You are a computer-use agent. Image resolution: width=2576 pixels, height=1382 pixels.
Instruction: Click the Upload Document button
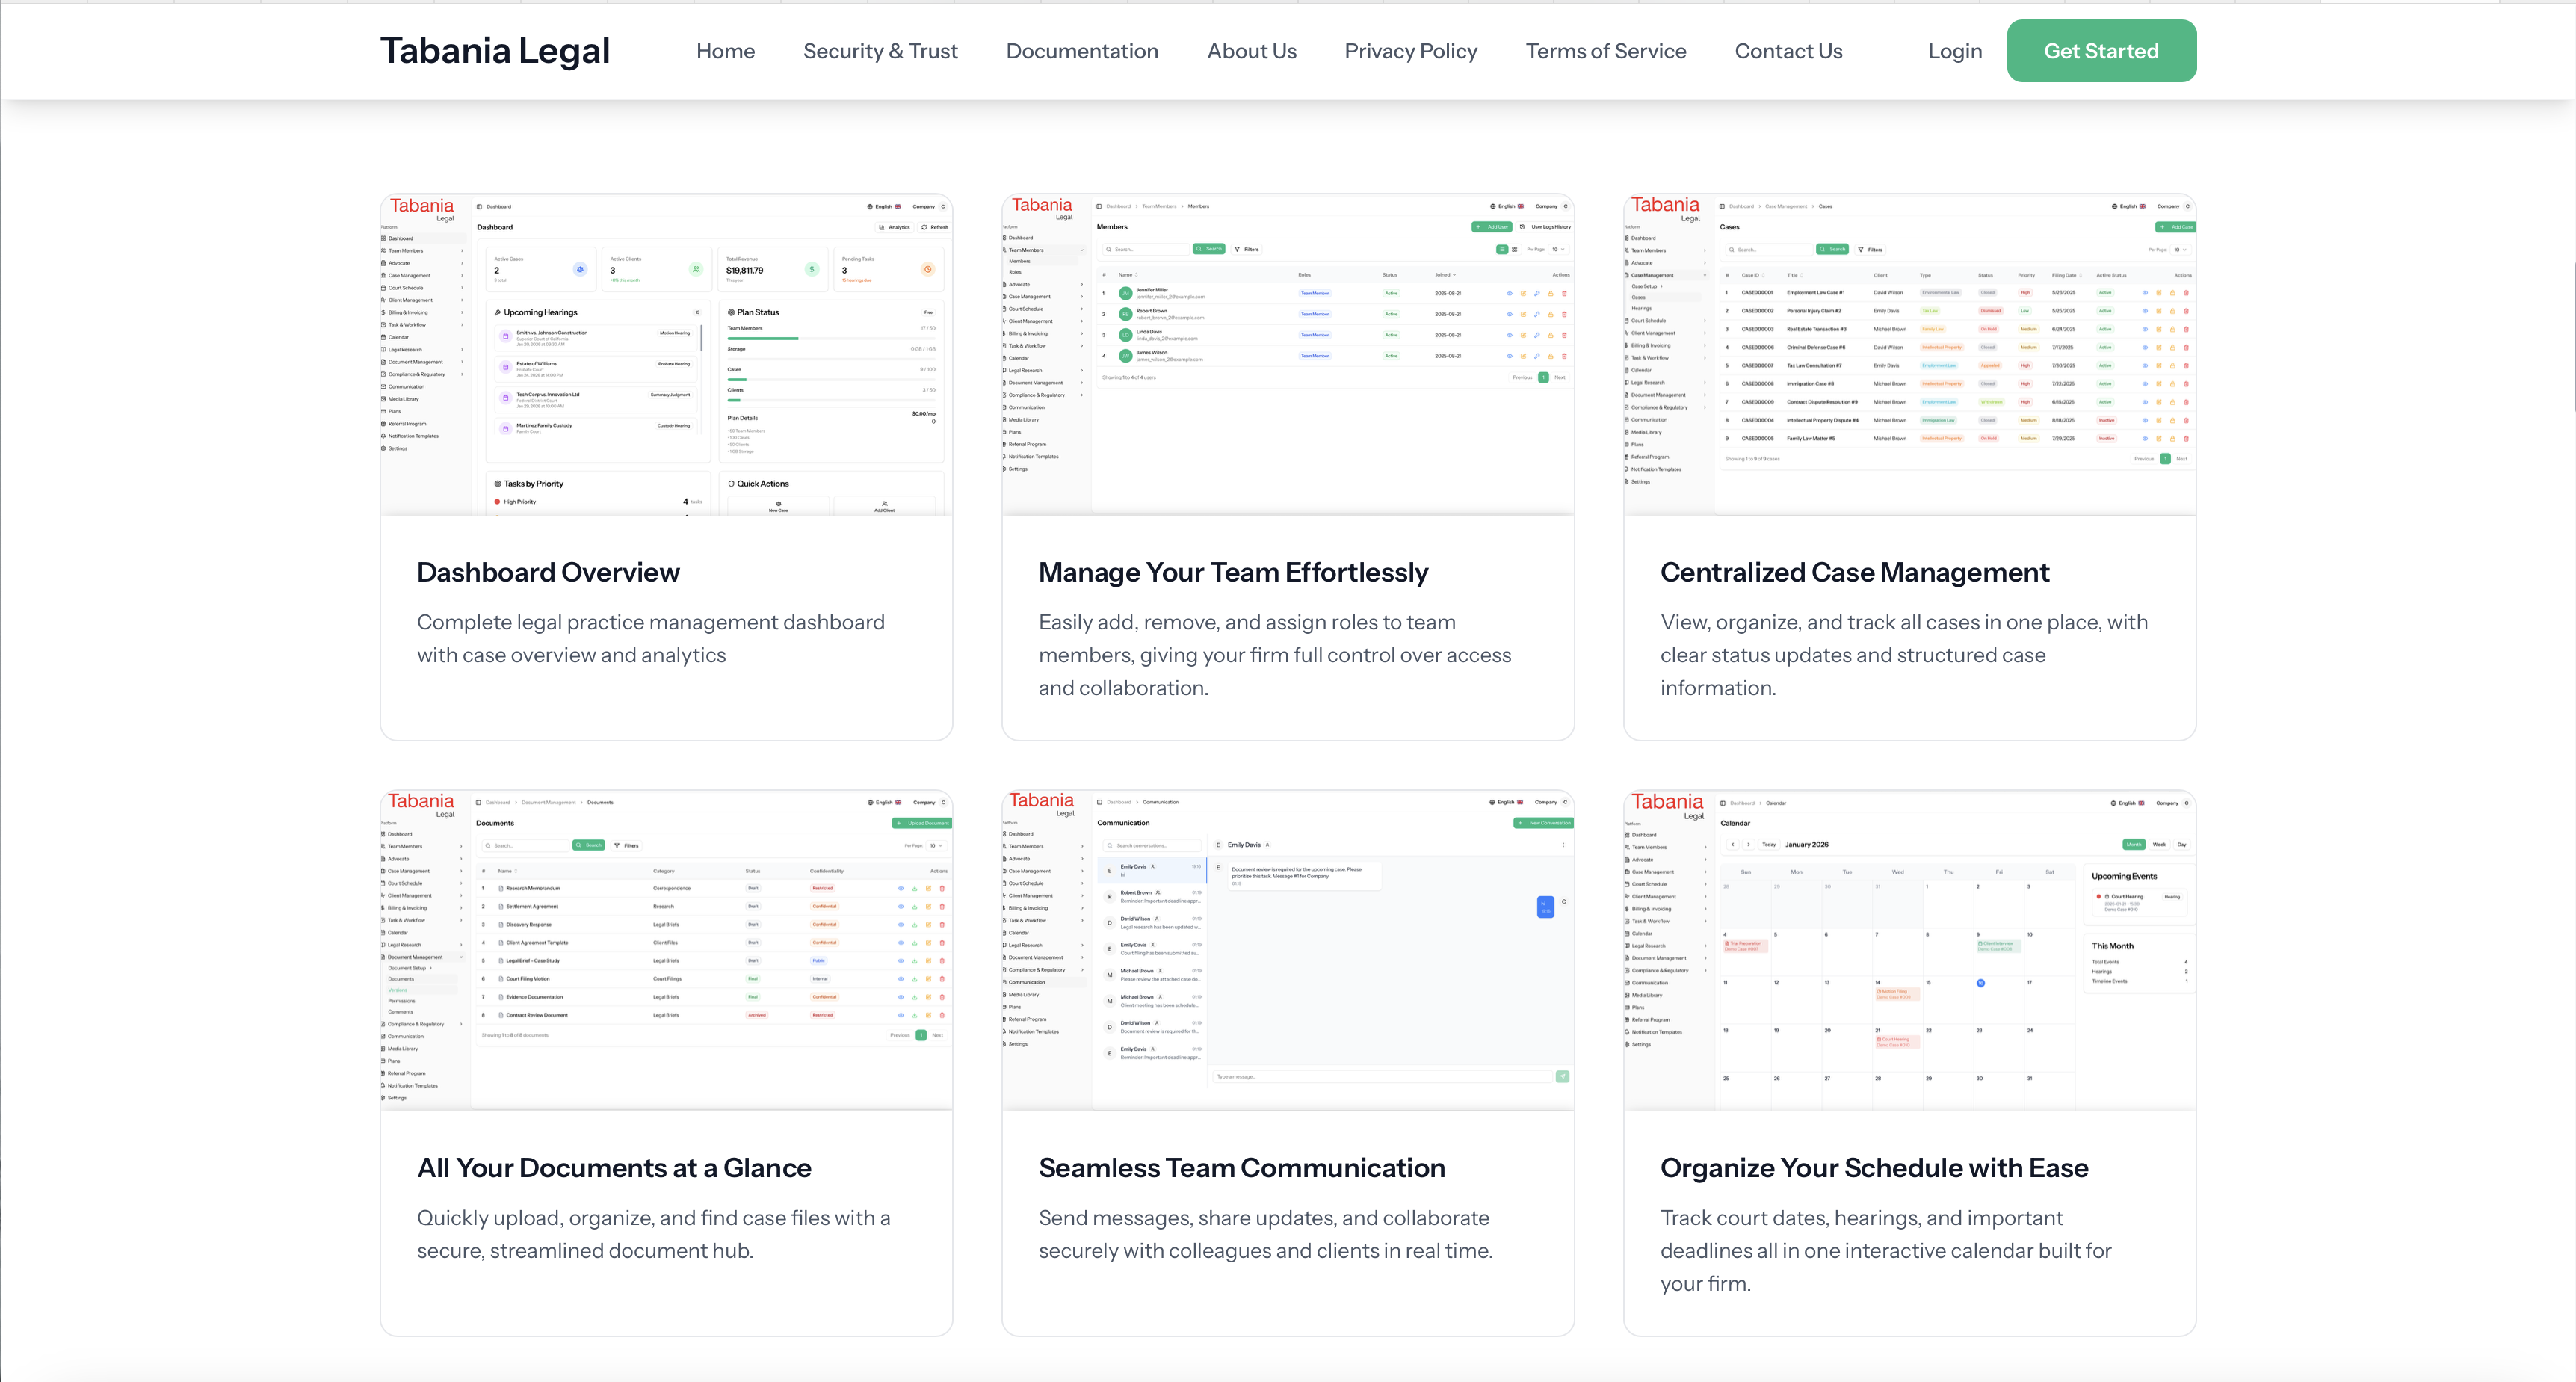[921, 823]
